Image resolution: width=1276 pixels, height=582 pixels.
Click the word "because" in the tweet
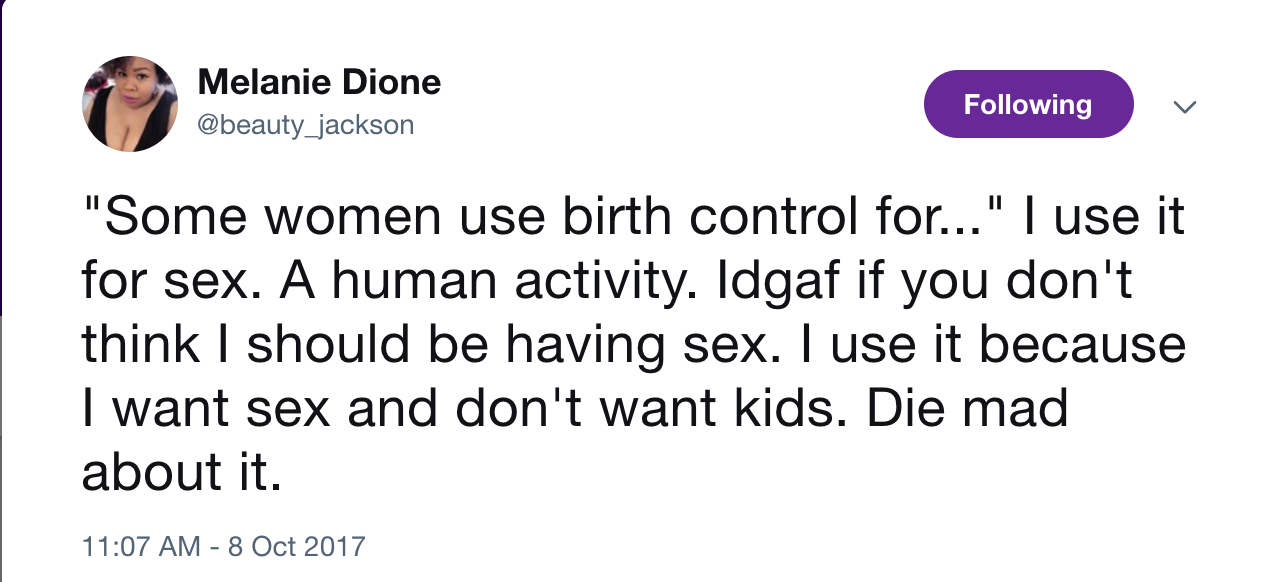[x=1083, y=345]
